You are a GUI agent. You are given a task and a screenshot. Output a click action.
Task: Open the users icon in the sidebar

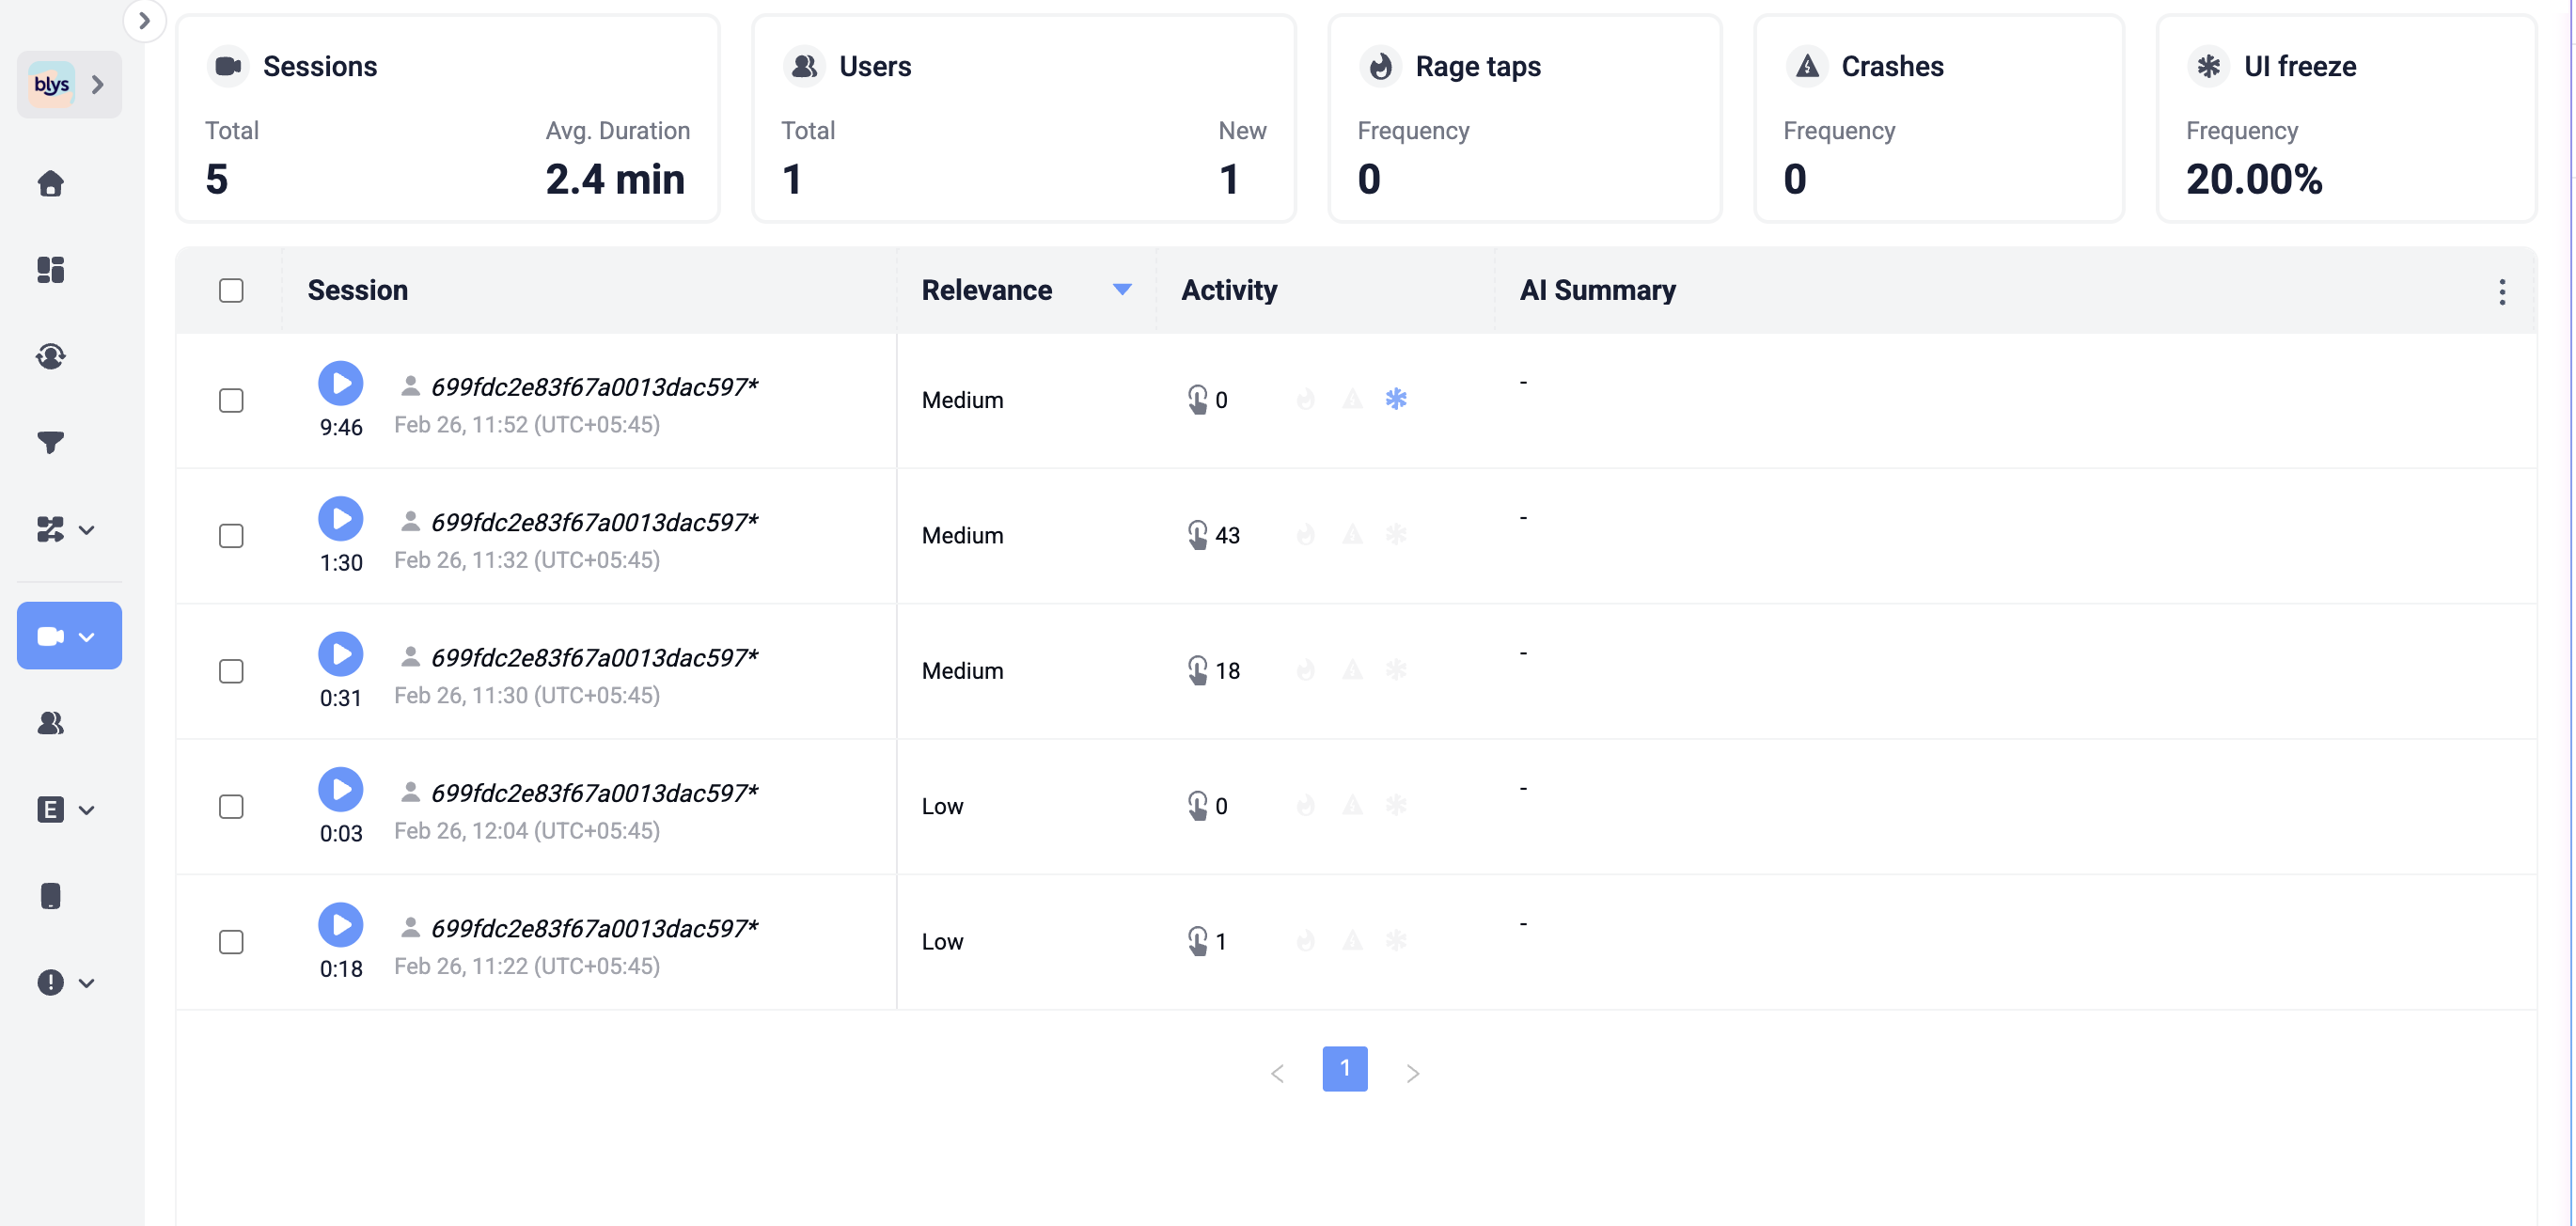(x=51, y=723)
